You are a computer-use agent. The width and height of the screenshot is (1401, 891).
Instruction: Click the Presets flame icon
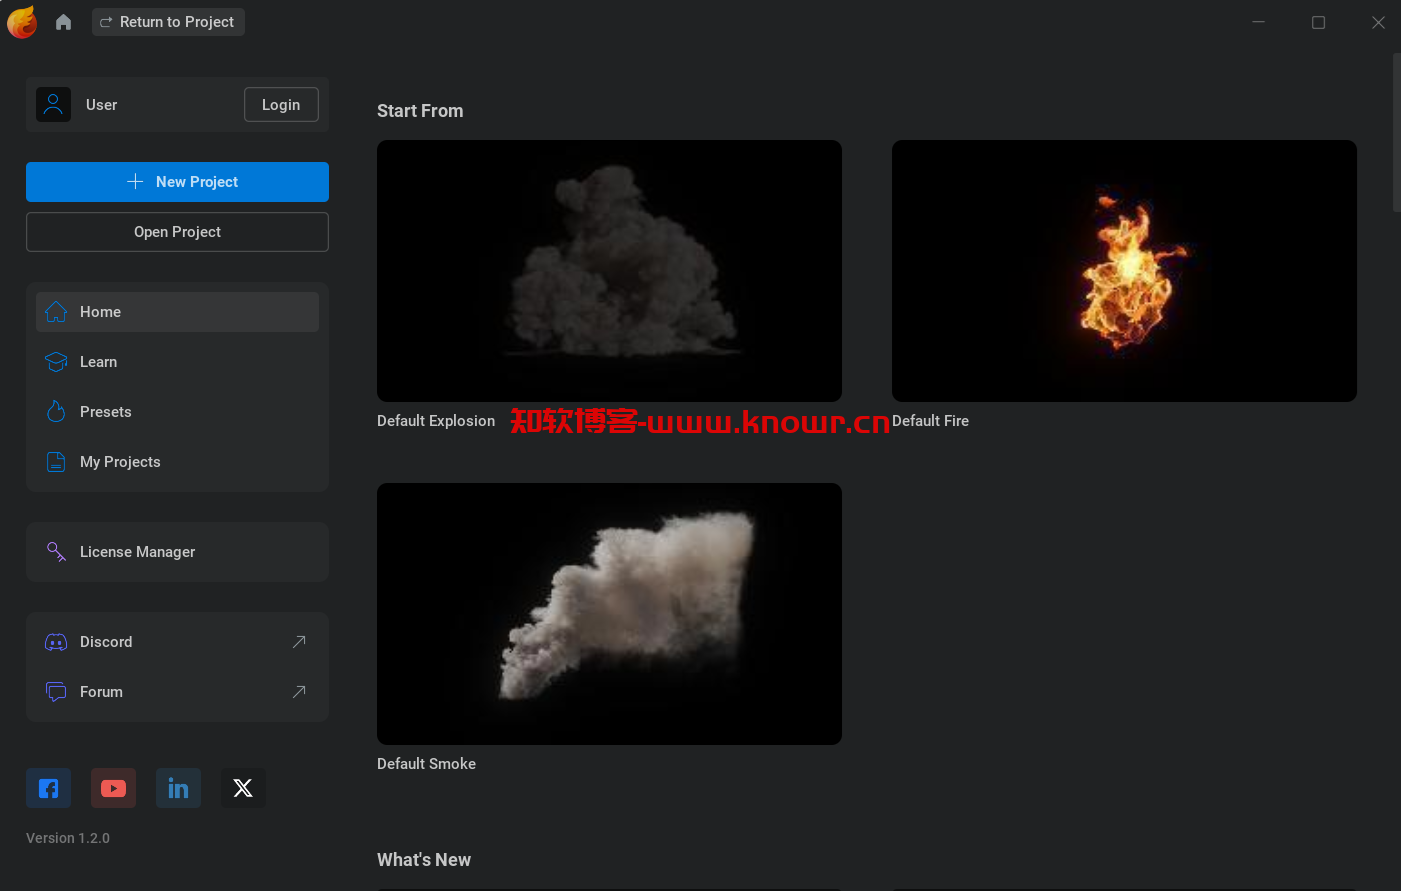coord(56,412)
